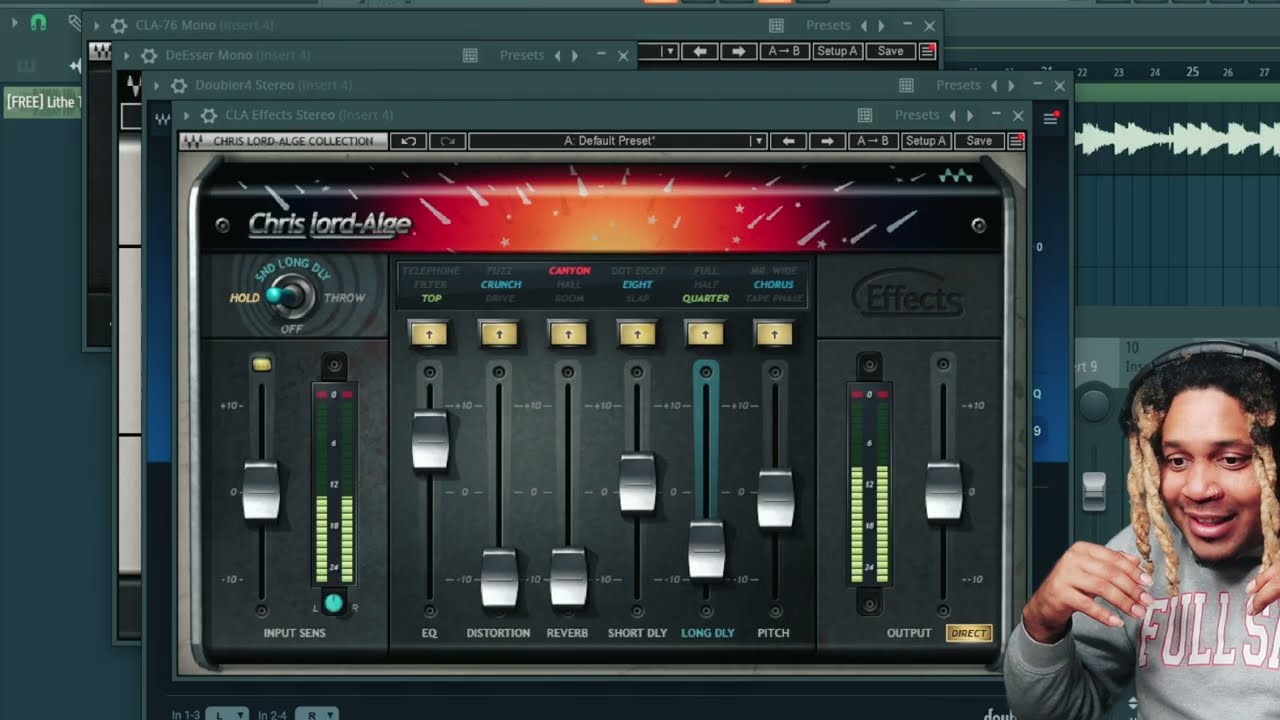The width and height of the screenshot is (1280, 720).
Task: Toggle Pitch mode arrow button
Action: pyautogui.click(x=774, y=335)
